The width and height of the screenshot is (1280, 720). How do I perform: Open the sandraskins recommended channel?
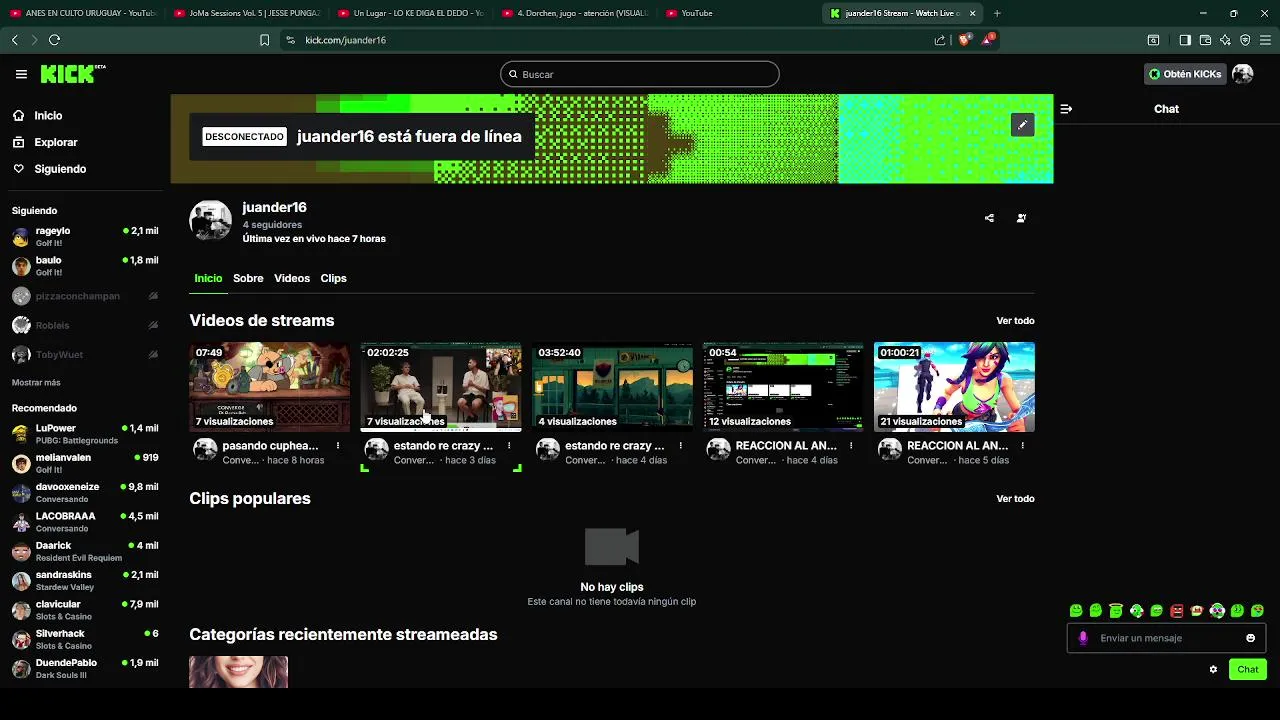[x=85, y=581]
